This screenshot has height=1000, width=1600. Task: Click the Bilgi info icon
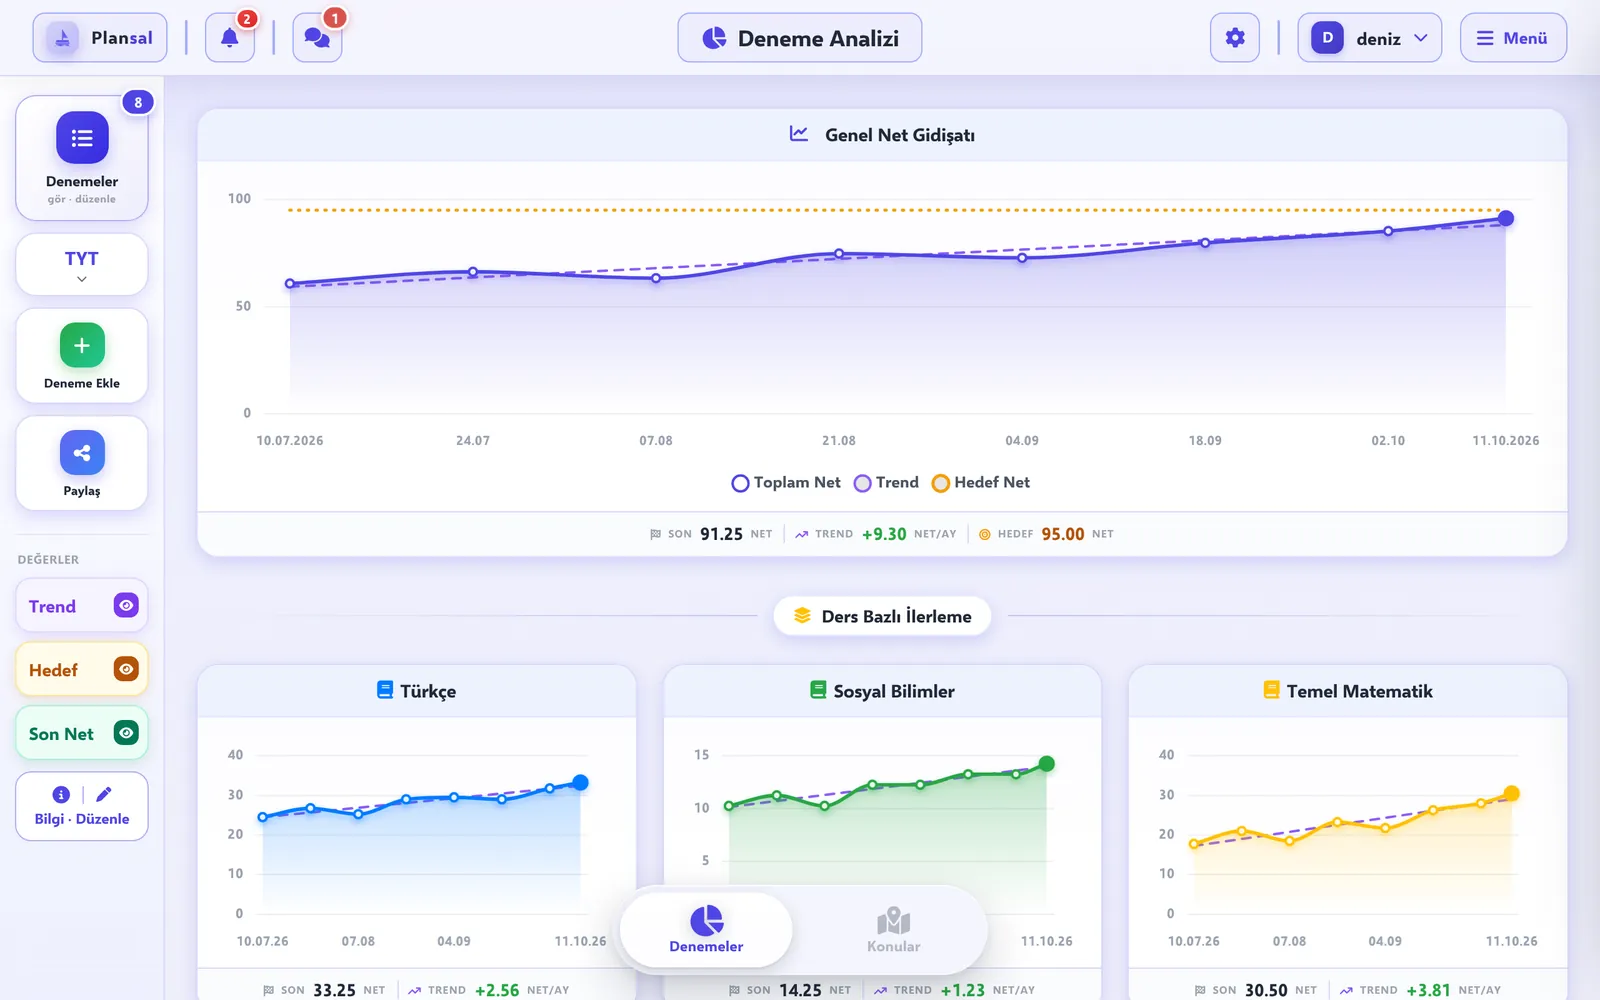[x=61, y=795]
